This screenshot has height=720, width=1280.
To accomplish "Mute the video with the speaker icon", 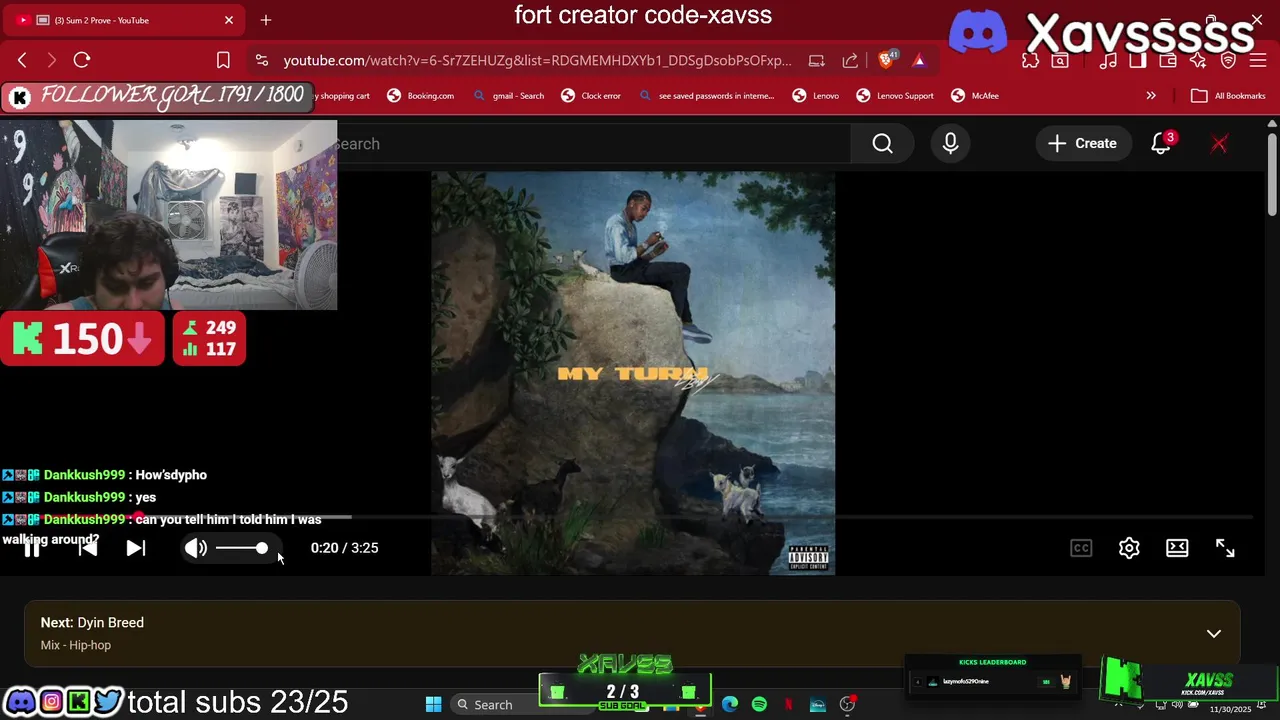I will tap(196, 548).
